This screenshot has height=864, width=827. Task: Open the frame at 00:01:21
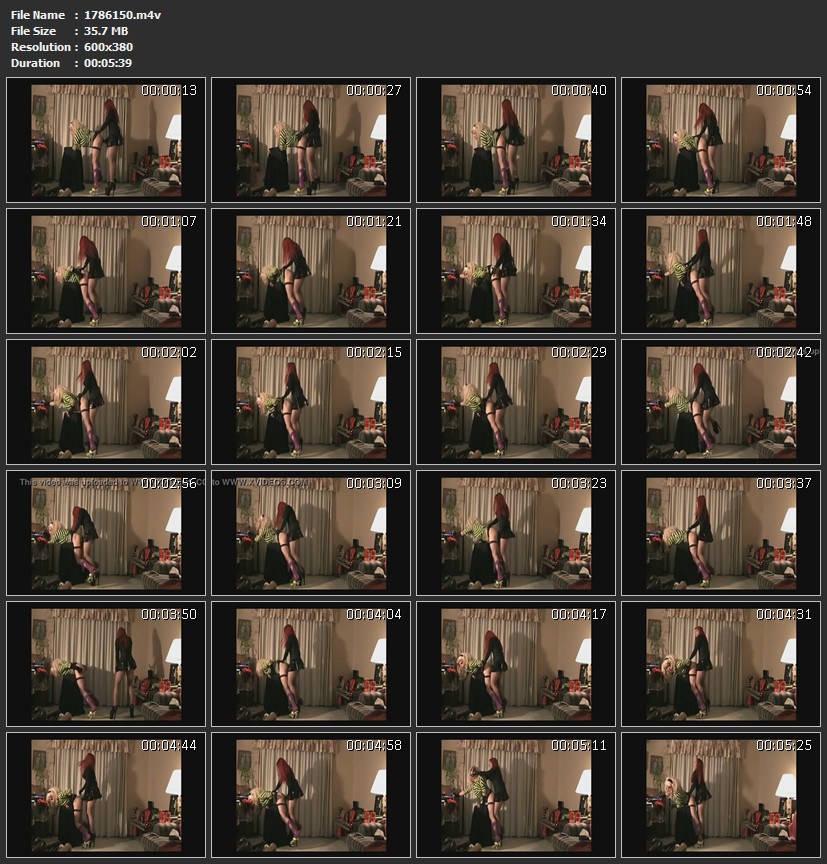(x=311, y=271)
